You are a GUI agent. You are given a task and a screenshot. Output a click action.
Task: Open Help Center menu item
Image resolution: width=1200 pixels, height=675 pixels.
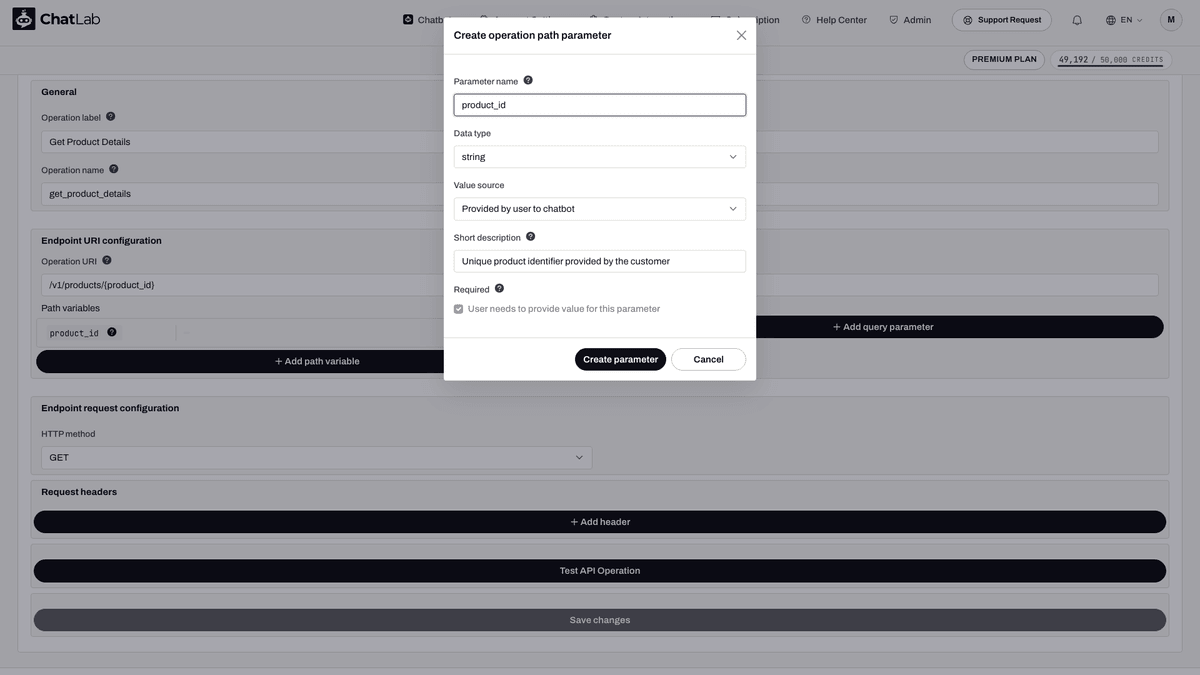(834, 20)
